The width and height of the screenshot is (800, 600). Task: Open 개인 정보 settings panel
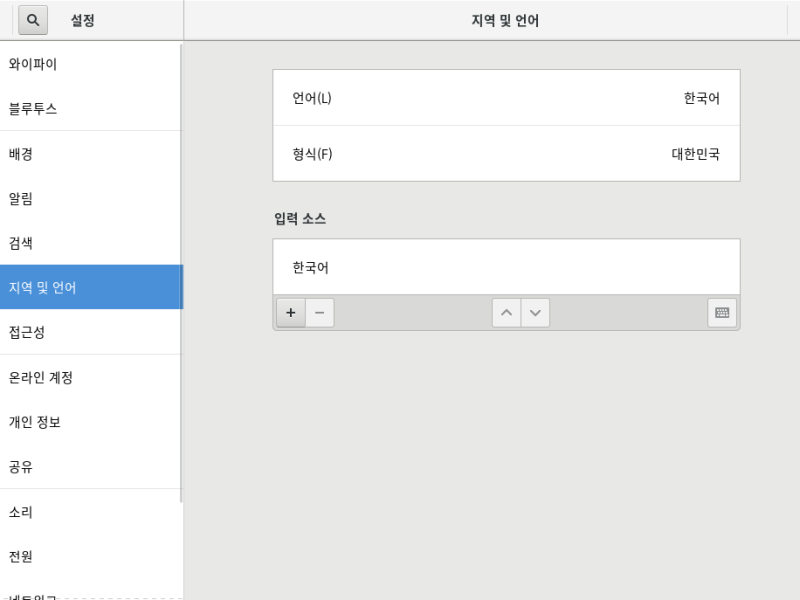(91, 422)
